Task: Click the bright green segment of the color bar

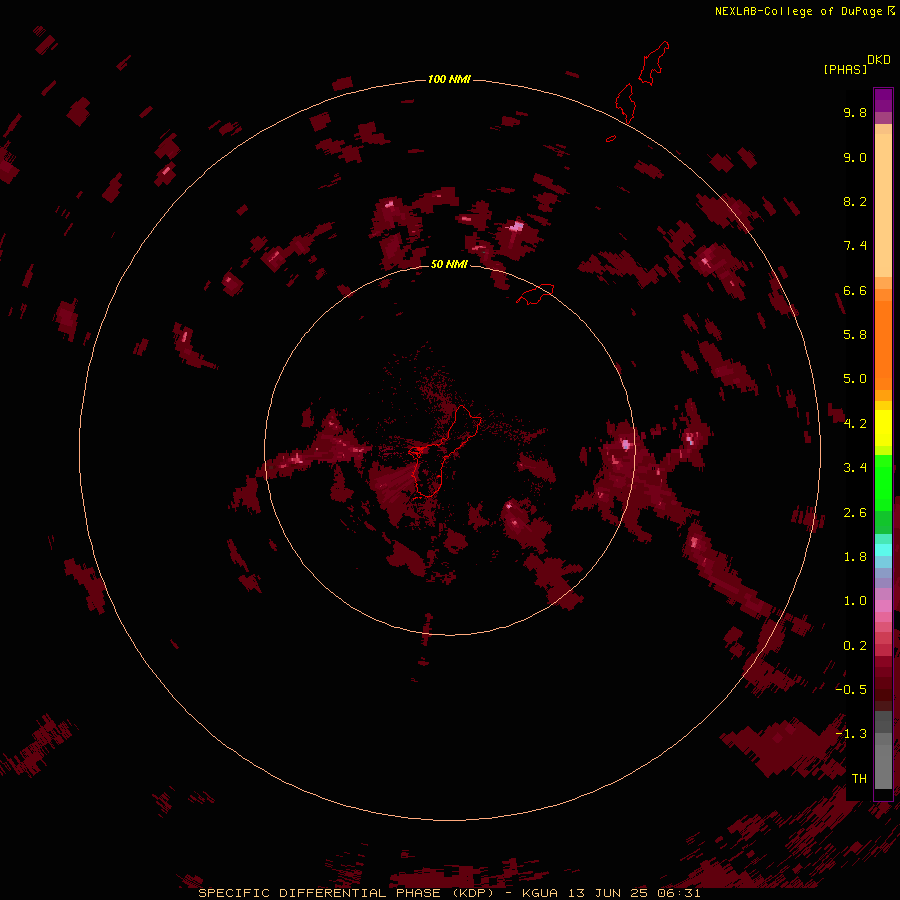Action: [x=883, y=482]
